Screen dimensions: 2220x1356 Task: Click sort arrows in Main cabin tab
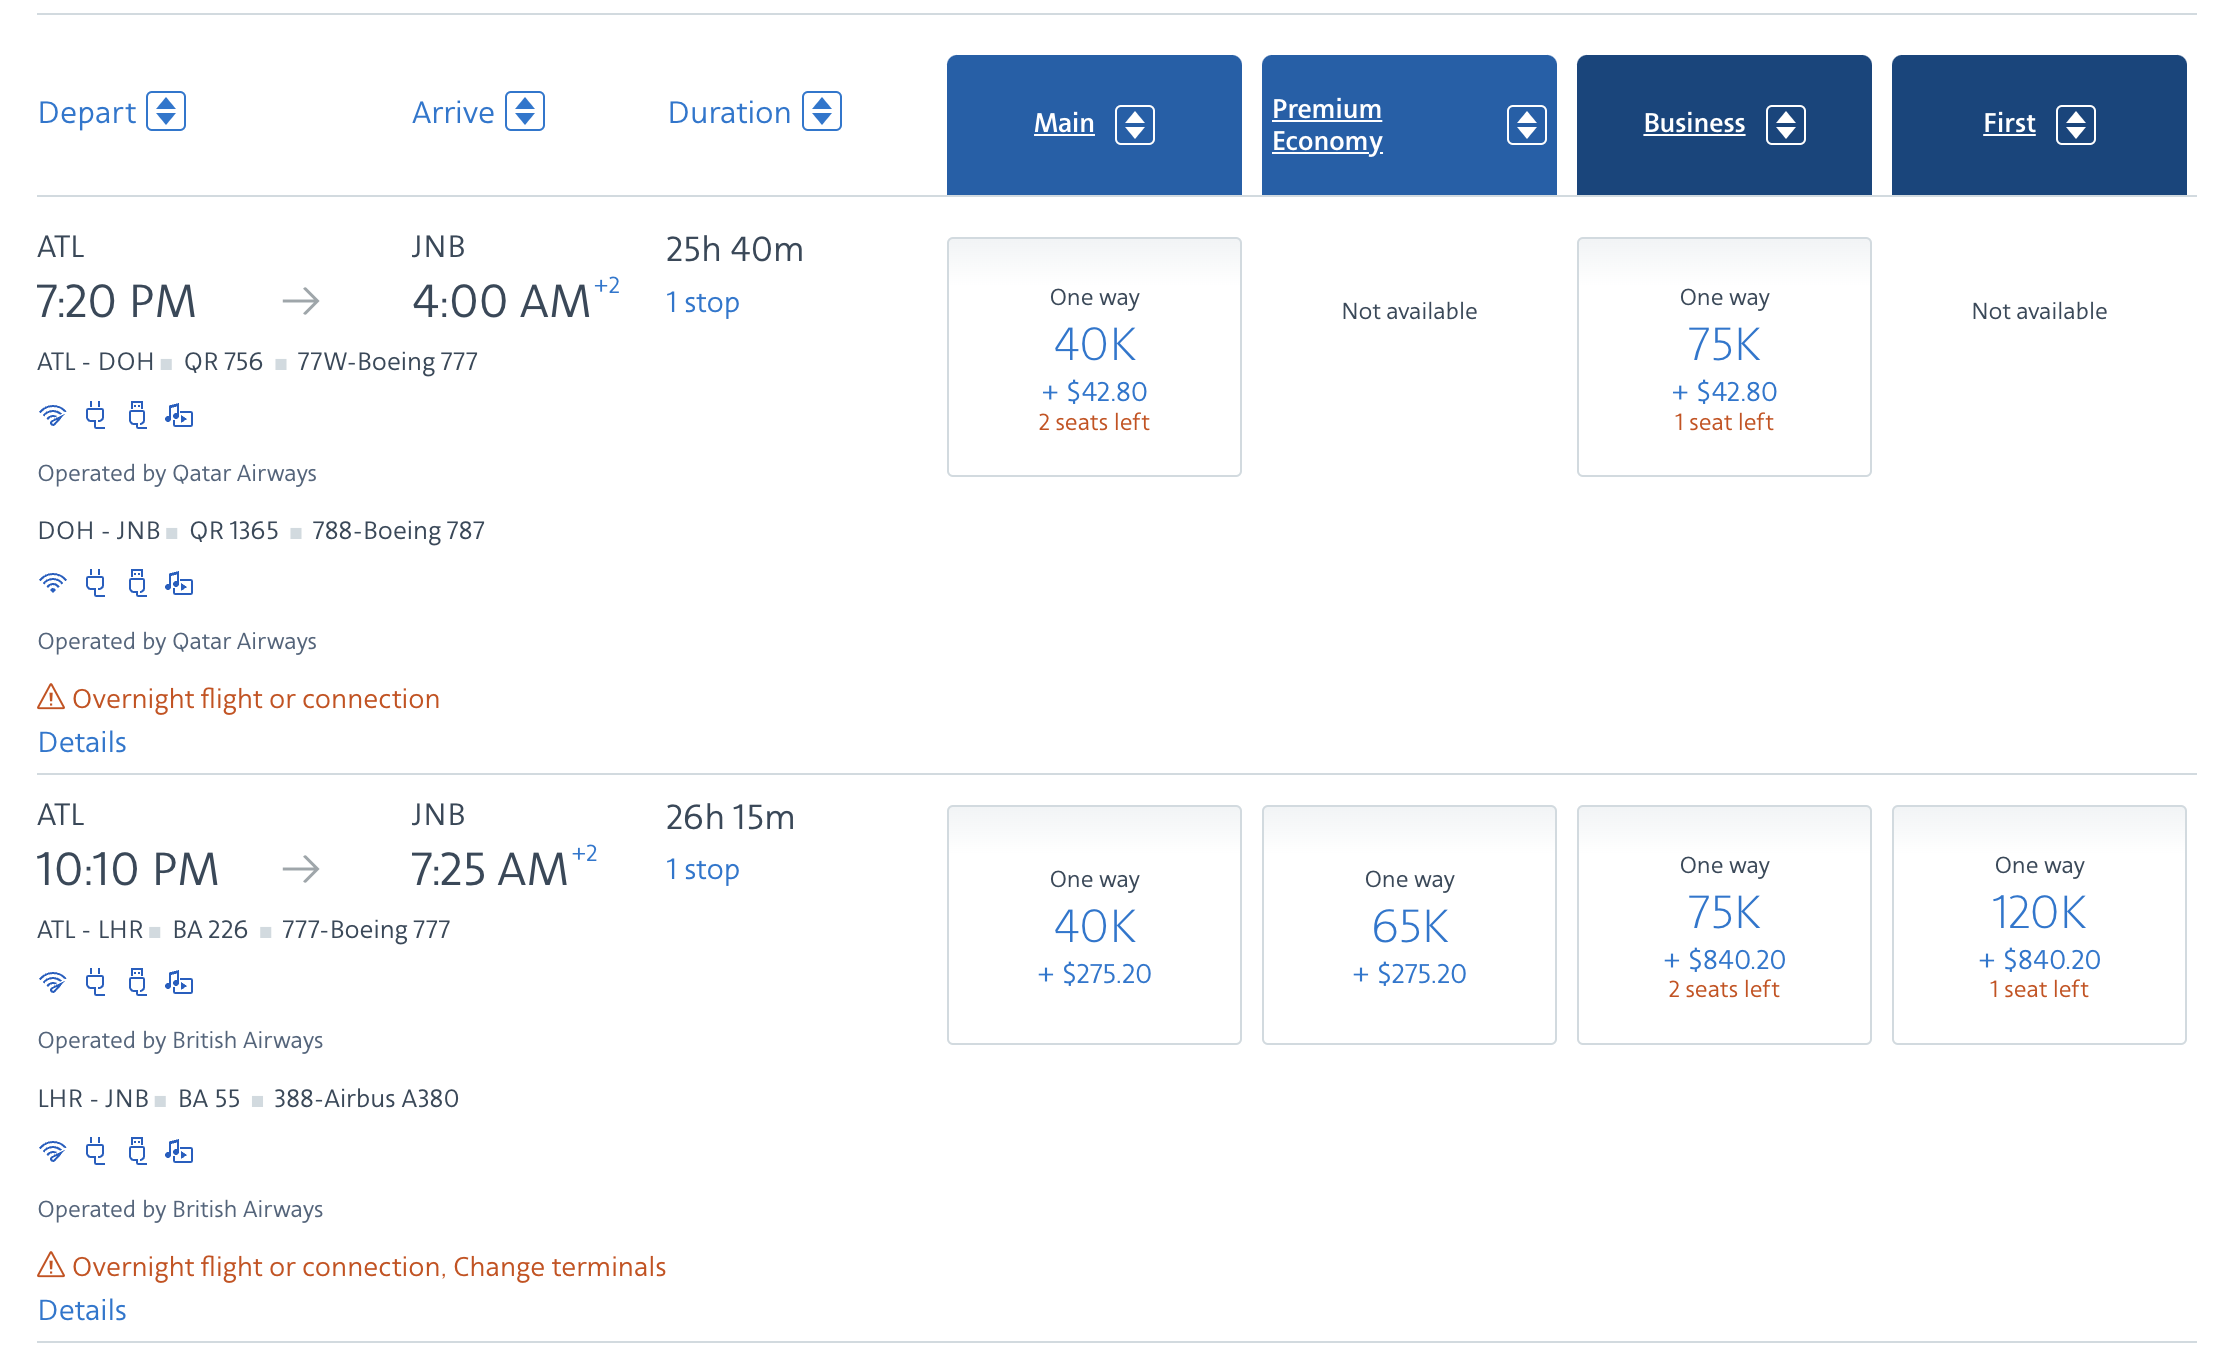click(1135, 125)
